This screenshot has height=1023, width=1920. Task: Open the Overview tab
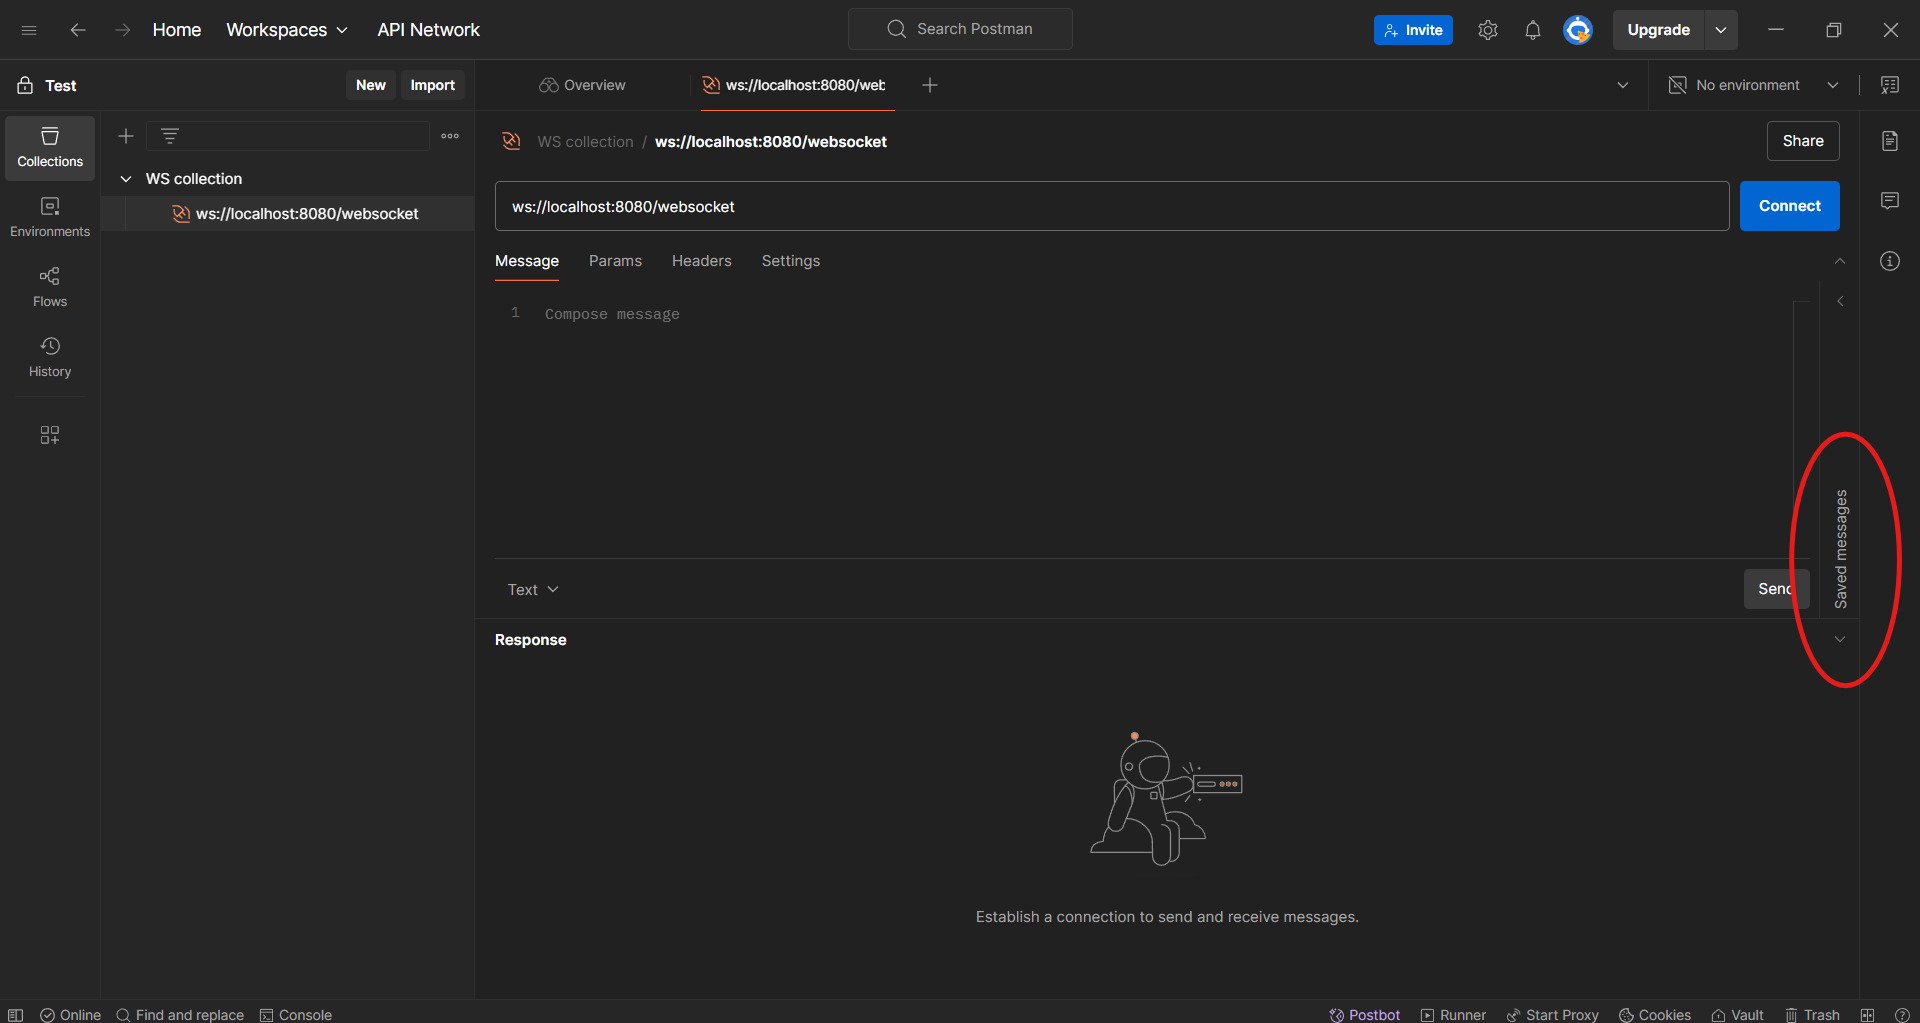(x=582, y=85)
